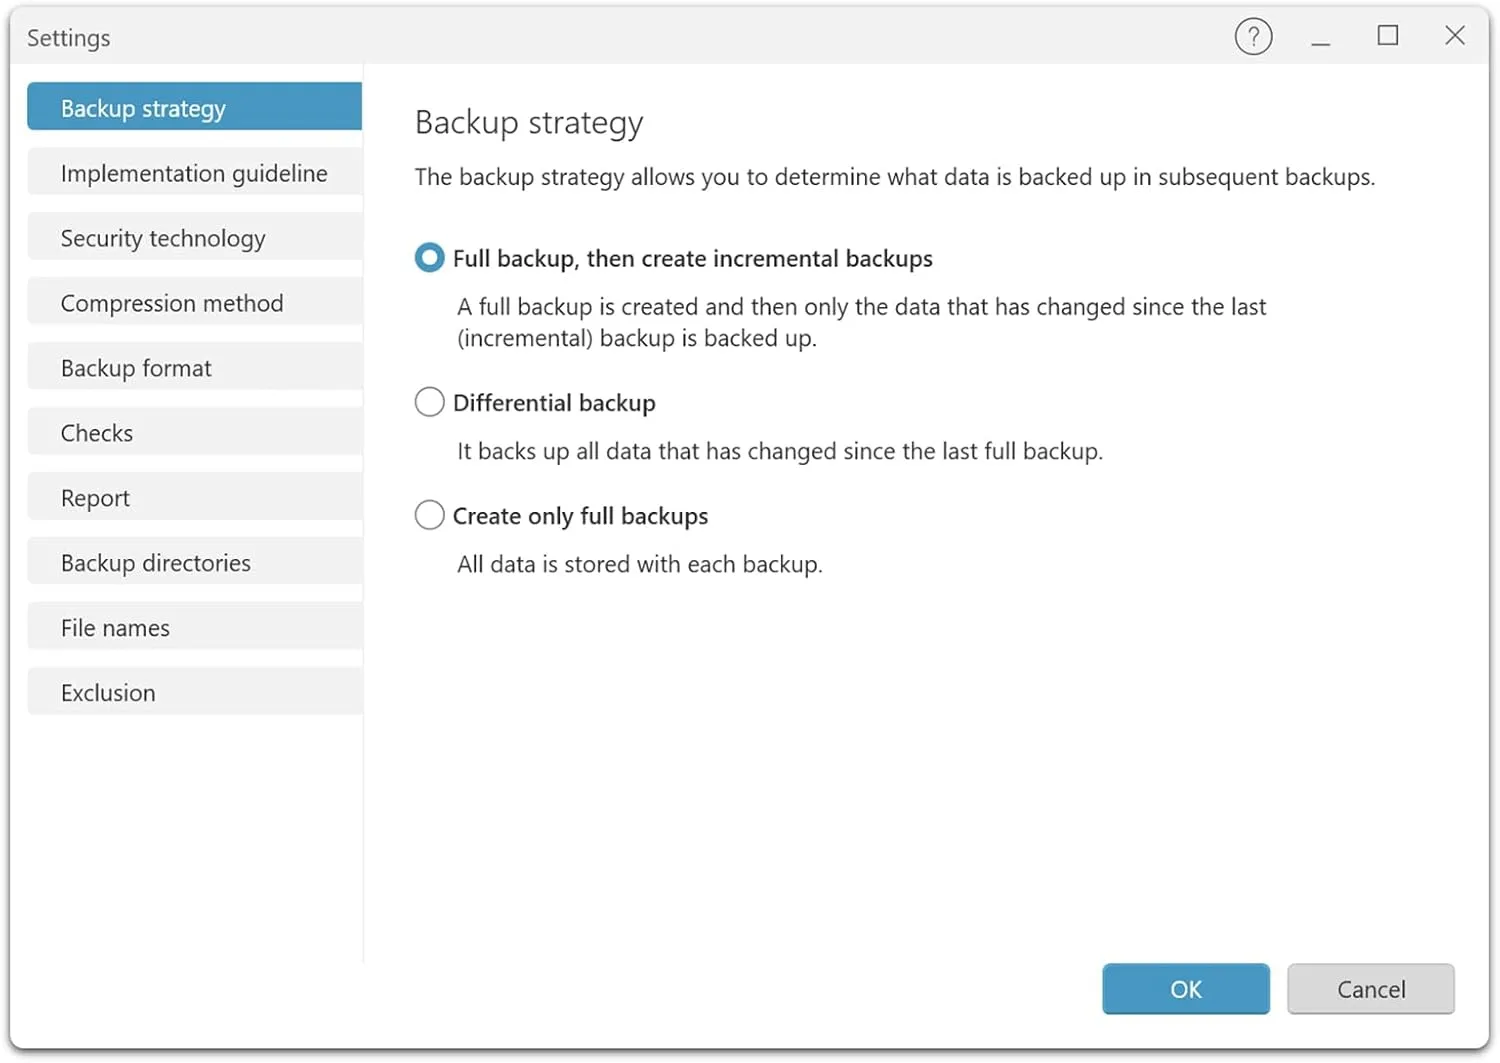Open the Compression method section
1500x1063 pixels.
tap(193, 302)
